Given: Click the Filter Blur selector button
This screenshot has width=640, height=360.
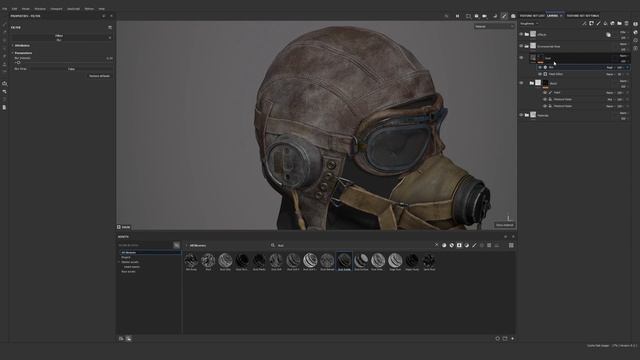Looking at the screenshot, I should (x=59, y=38).
